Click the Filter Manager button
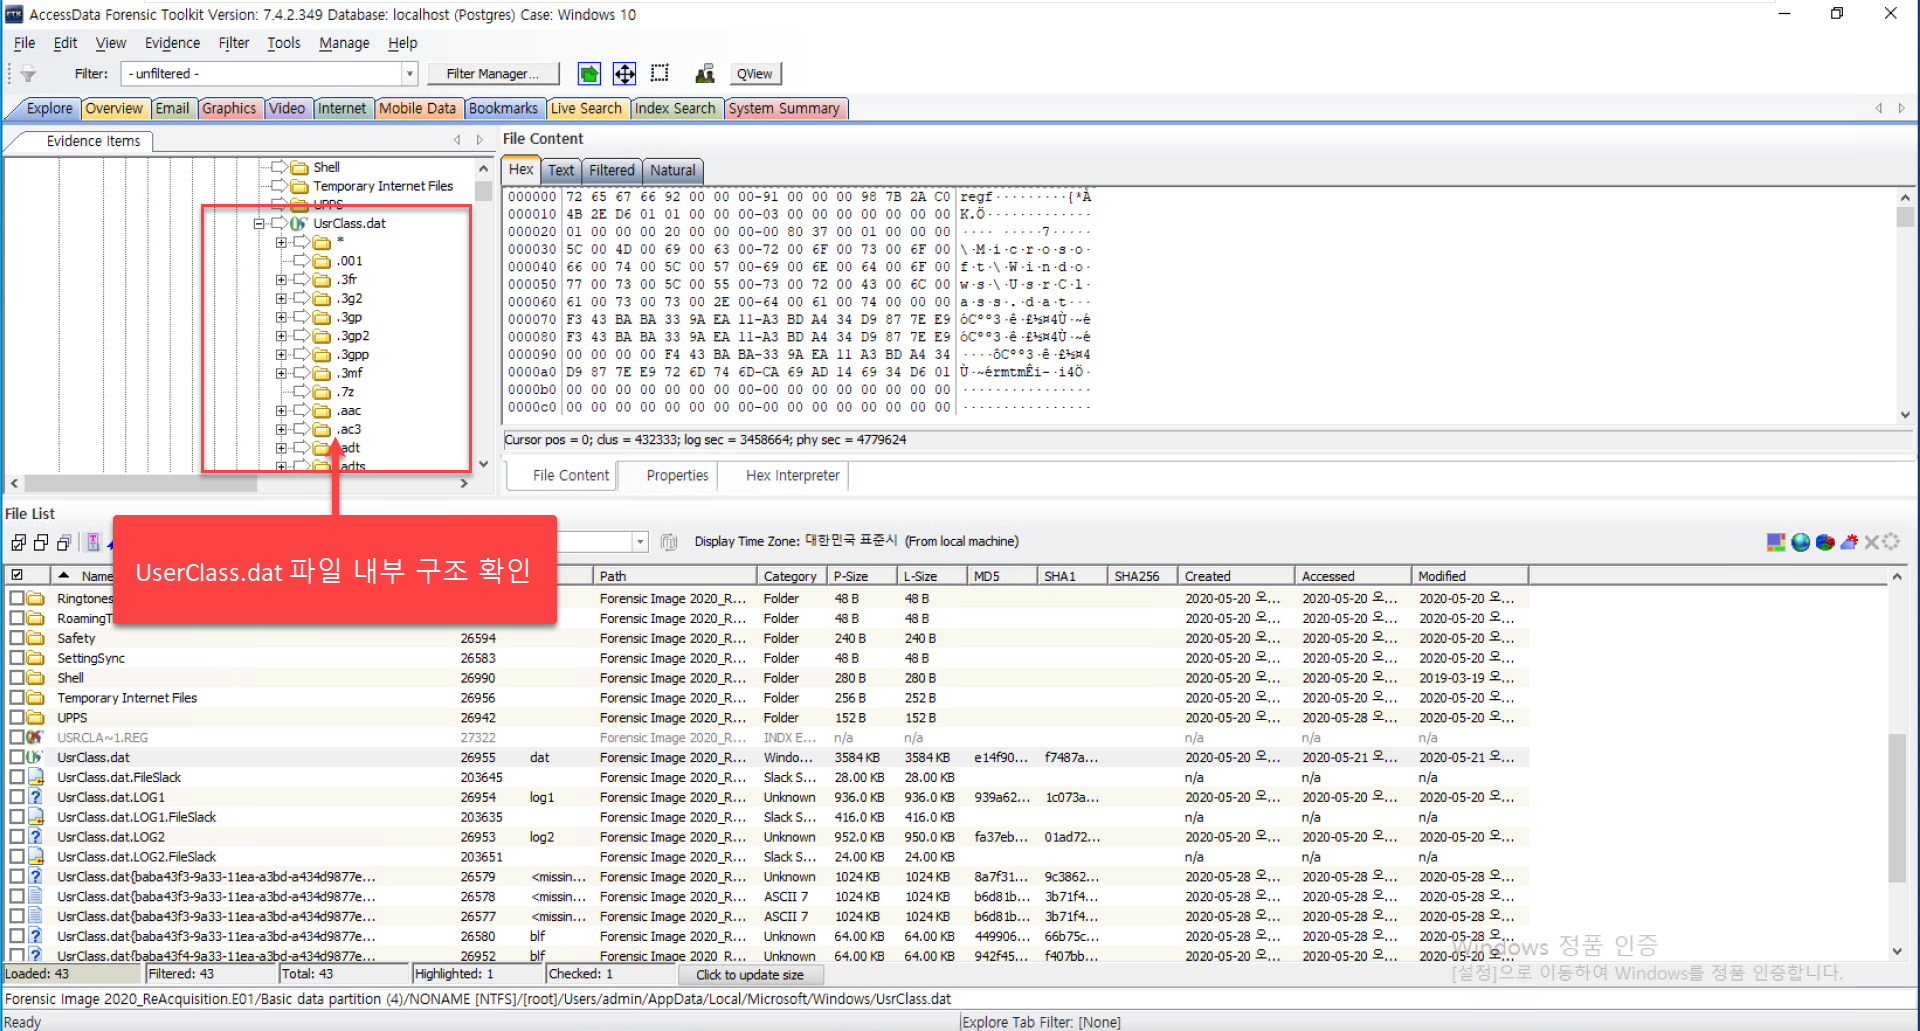The height and width of the screenshot is (1031, 1920). [492, 74]
